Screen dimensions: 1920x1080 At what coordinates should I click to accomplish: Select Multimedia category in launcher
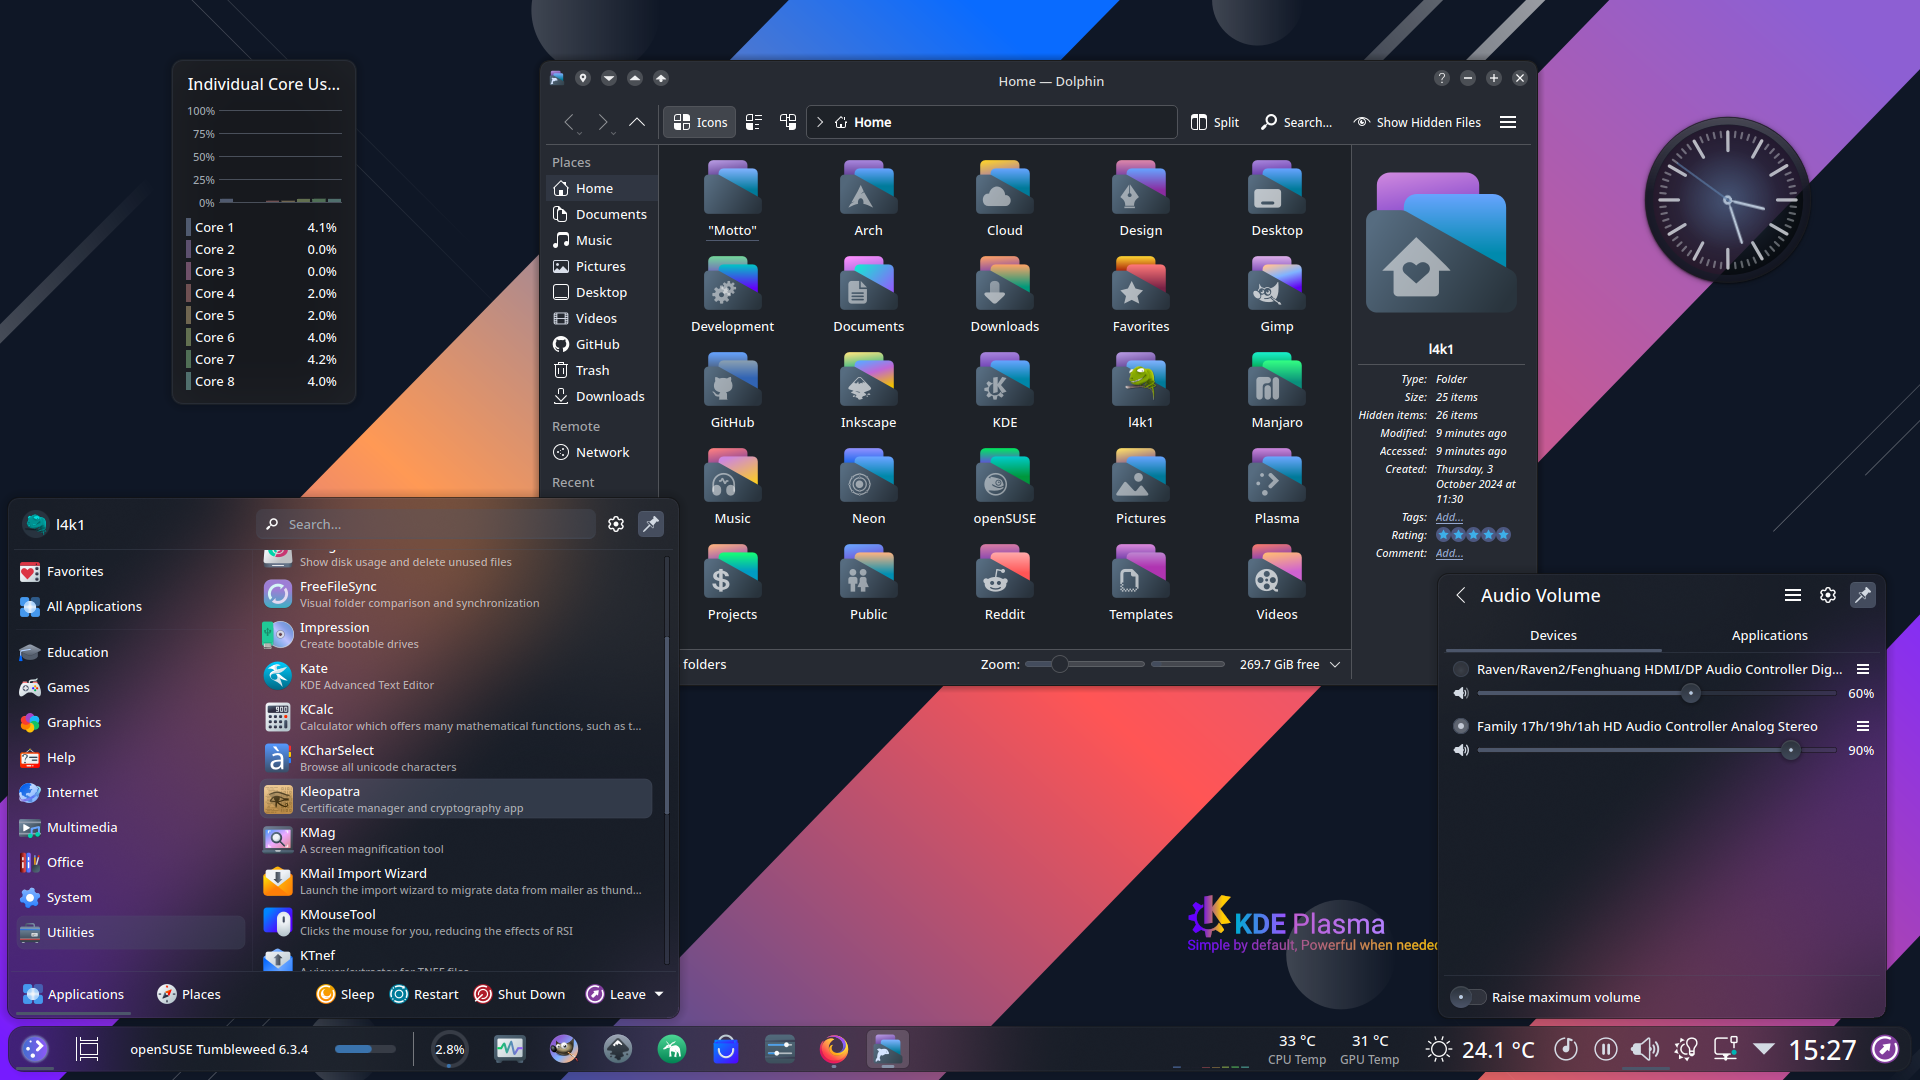pos(131,827)
